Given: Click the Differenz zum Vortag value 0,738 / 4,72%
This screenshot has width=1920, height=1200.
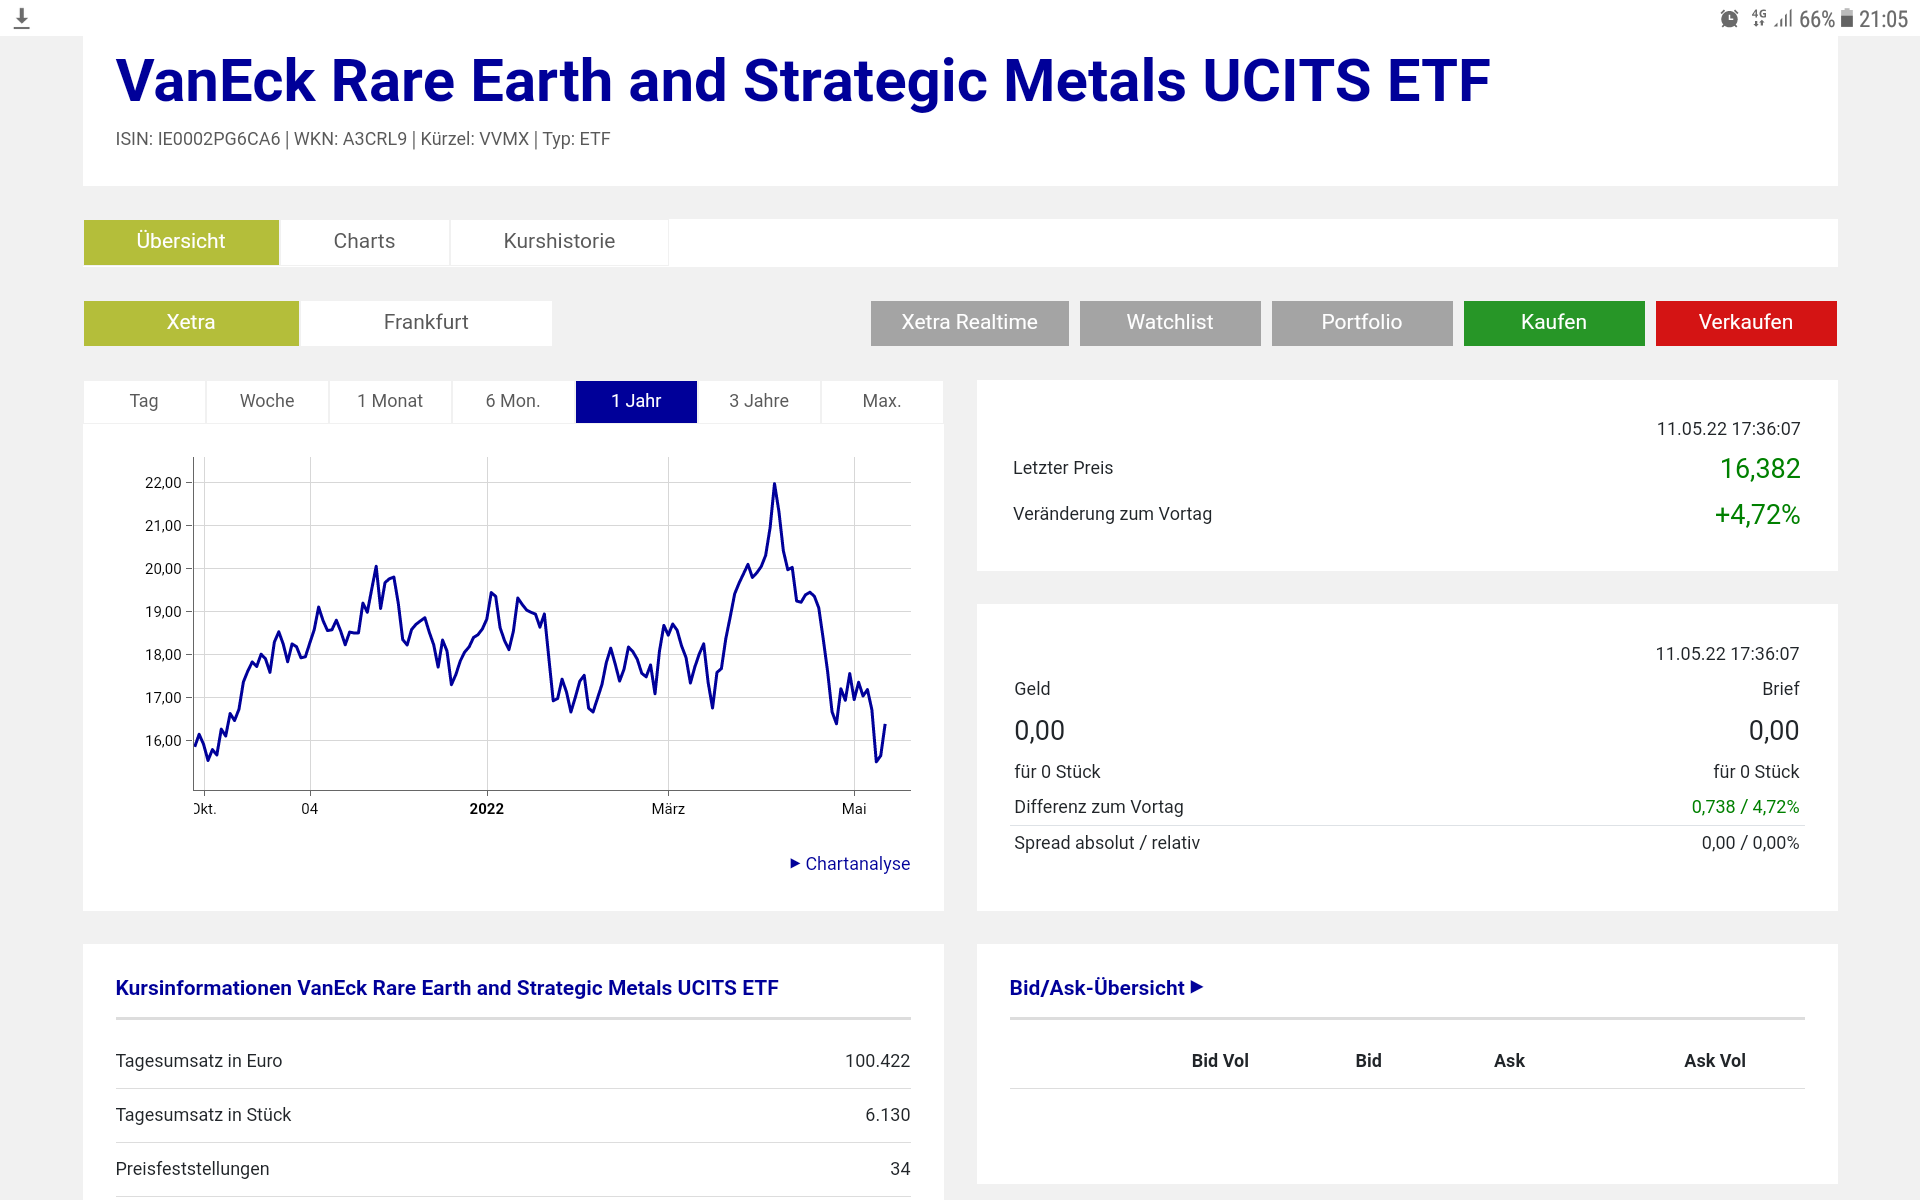Looking at the screenshot, I should pos(1745,807).
